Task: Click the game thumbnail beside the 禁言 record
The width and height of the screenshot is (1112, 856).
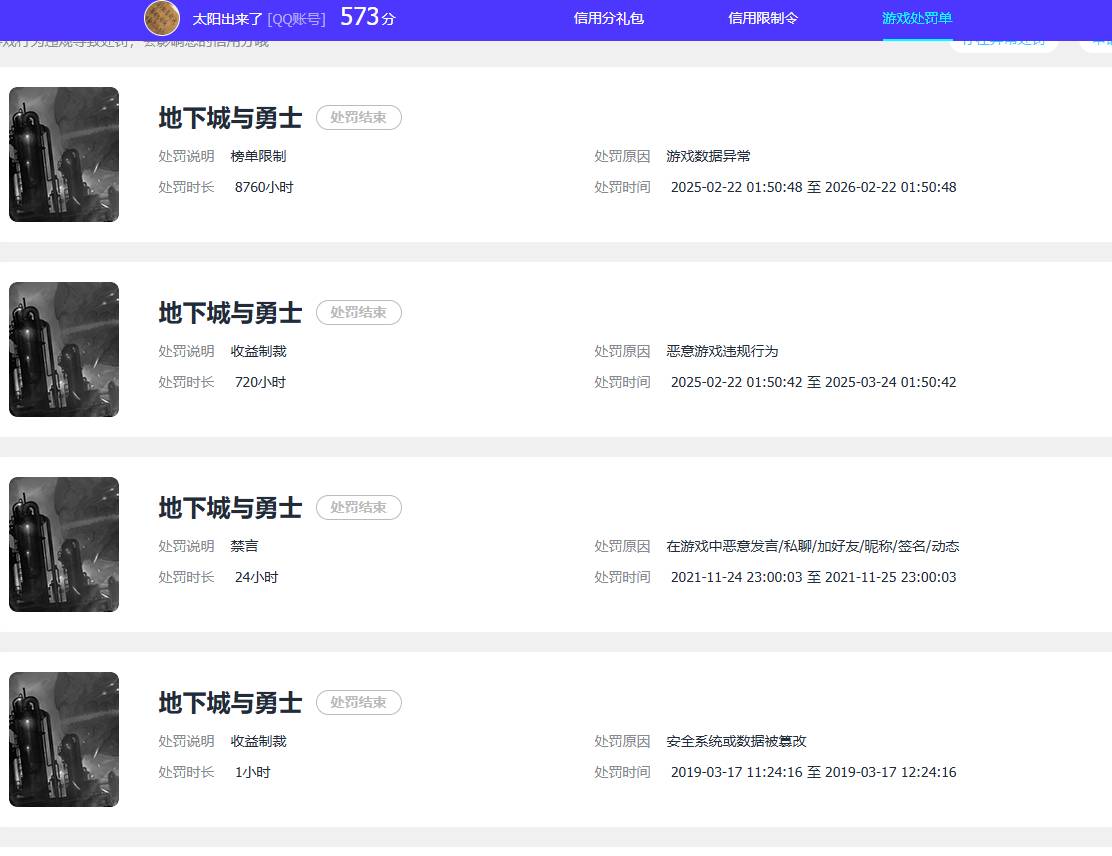Action: (63, 544)
